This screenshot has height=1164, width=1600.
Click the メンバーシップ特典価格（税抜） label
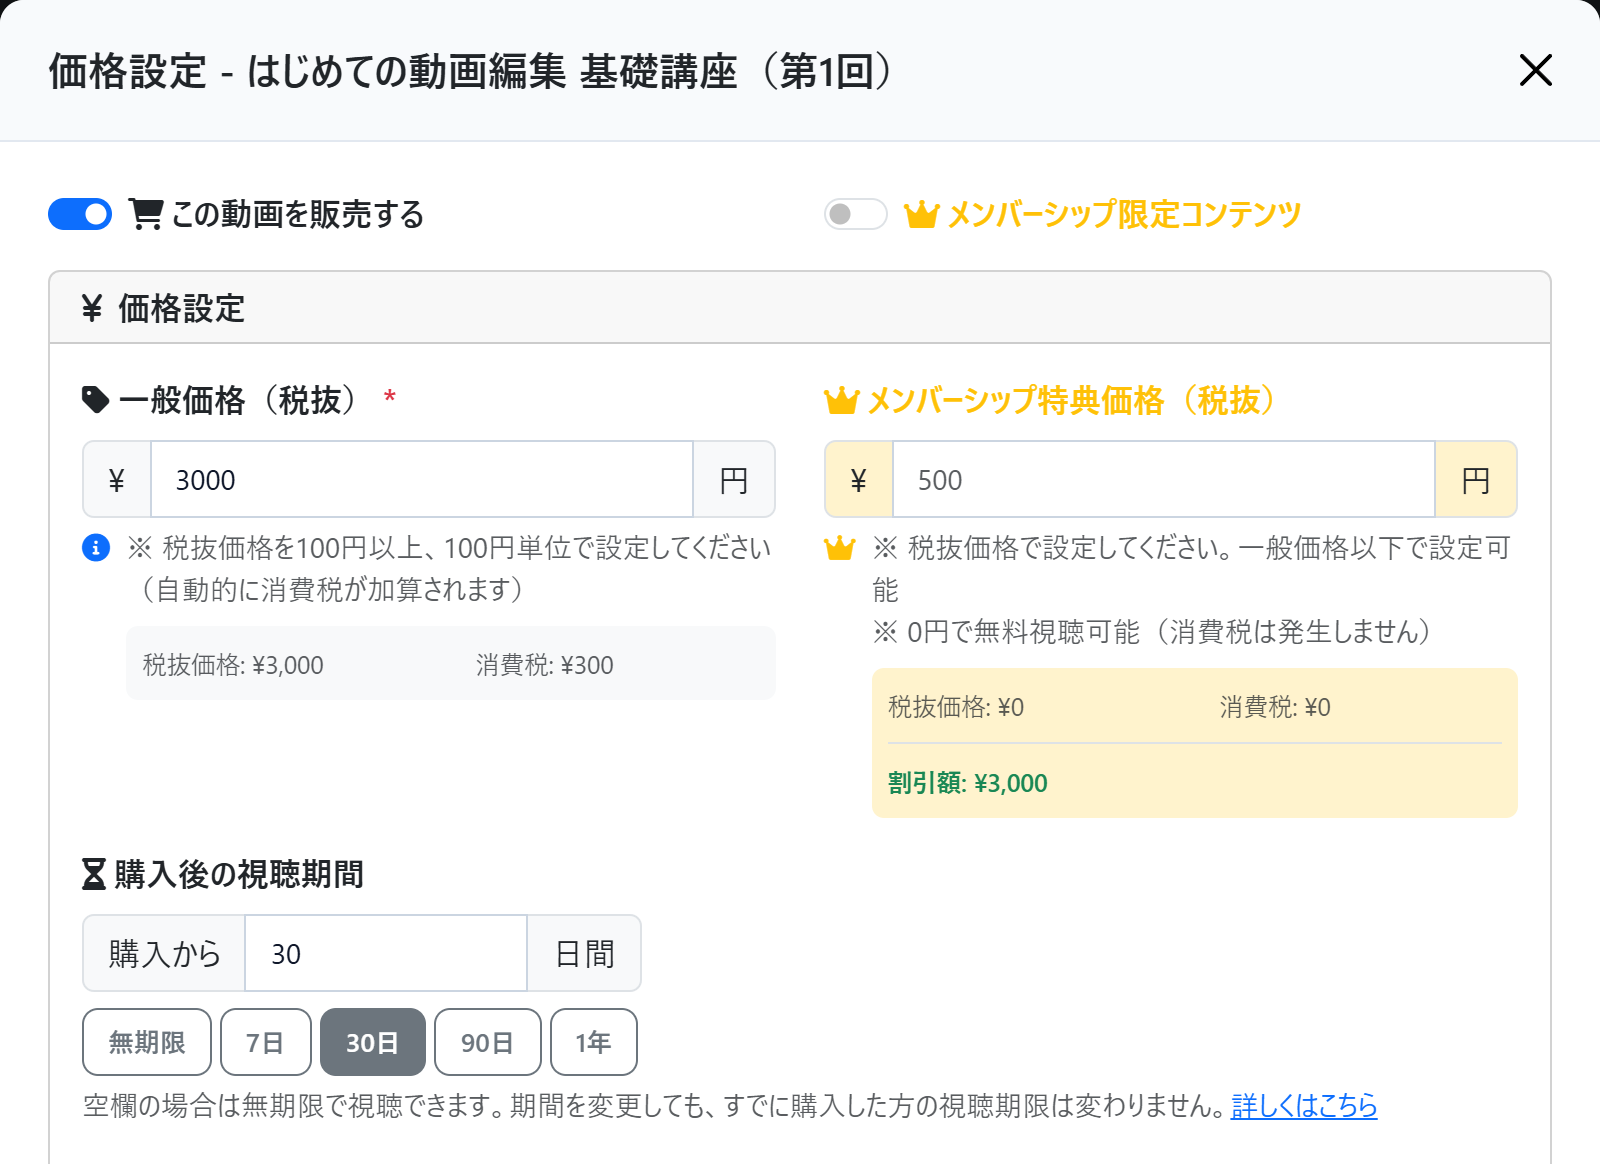1072,400
